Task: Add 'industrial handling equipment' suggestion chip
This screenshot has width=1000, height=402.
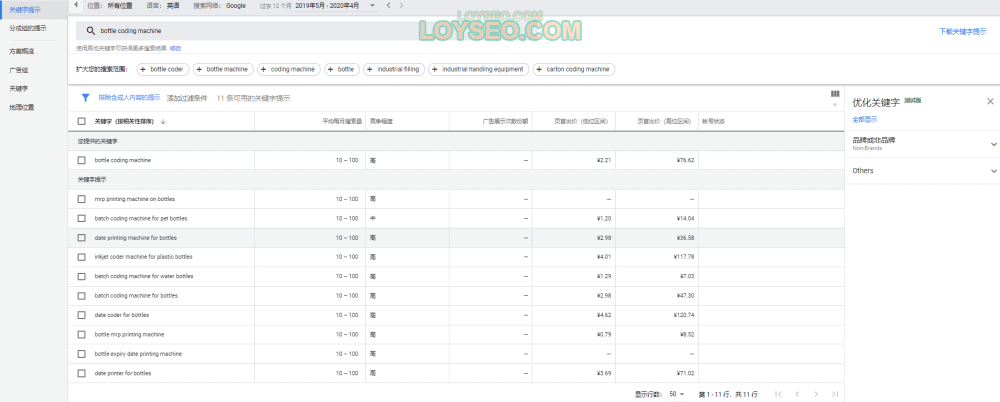Action: [478, 69]
